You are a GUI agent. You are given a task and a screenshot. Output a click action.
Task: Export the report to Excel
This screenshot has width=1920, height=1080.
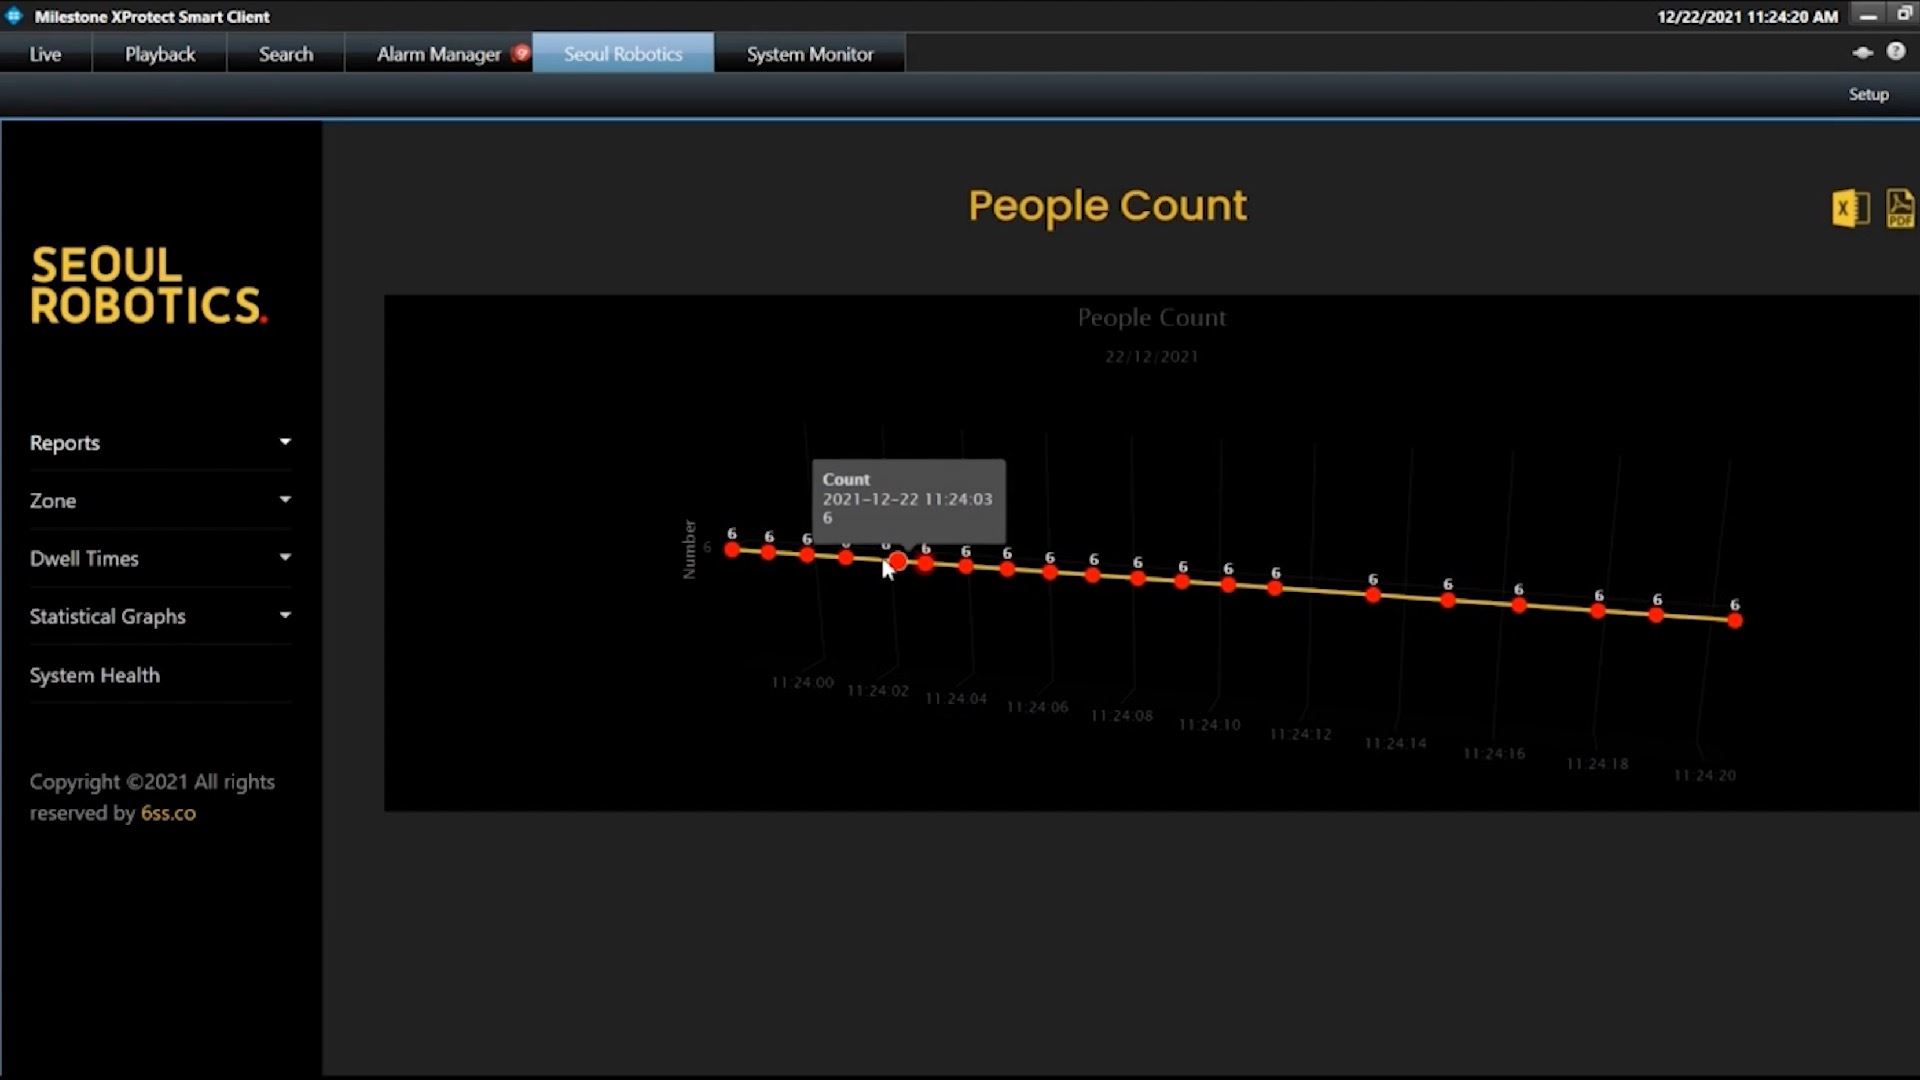point(1850,208)
